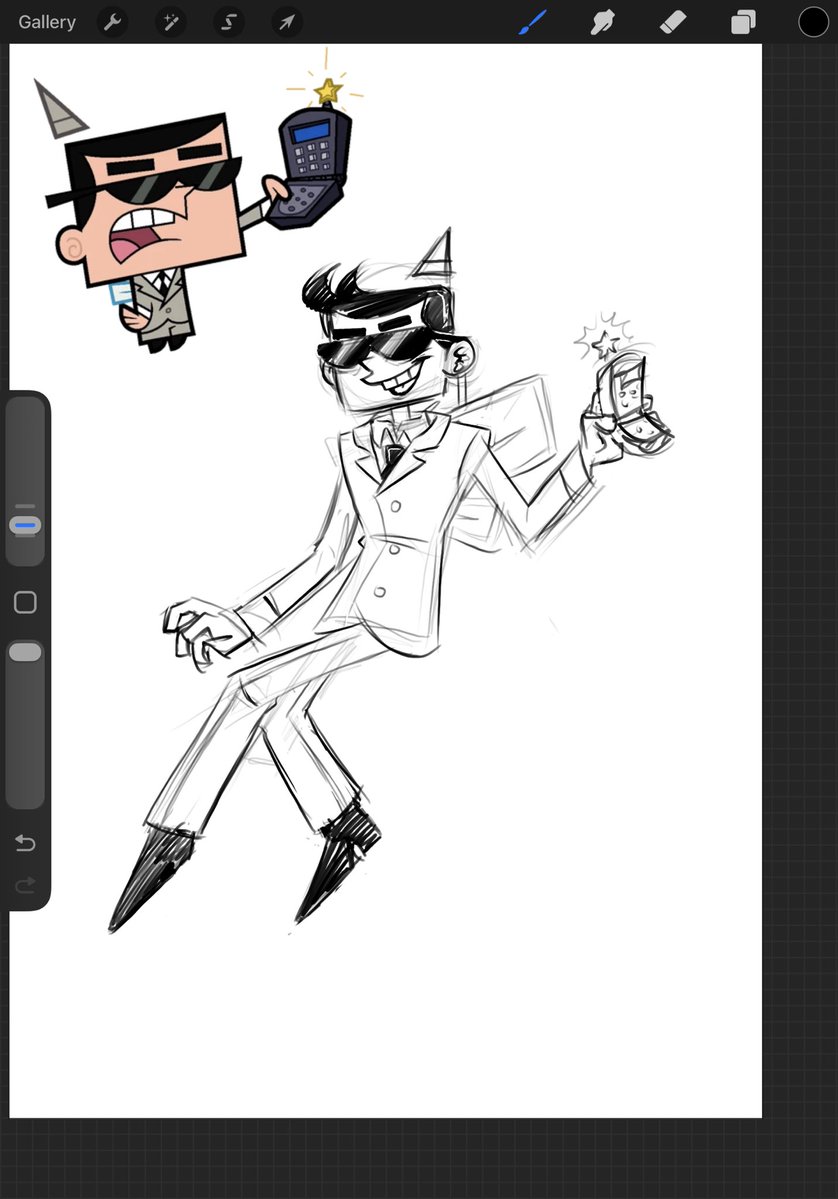
Task: Open the Actions wrench menu
Action: click(x=112, y=22)
